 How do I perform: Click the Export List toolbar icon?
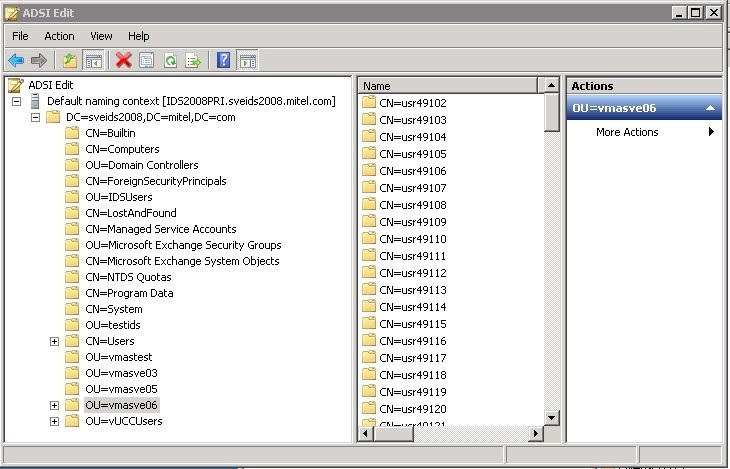click(193, 61)
